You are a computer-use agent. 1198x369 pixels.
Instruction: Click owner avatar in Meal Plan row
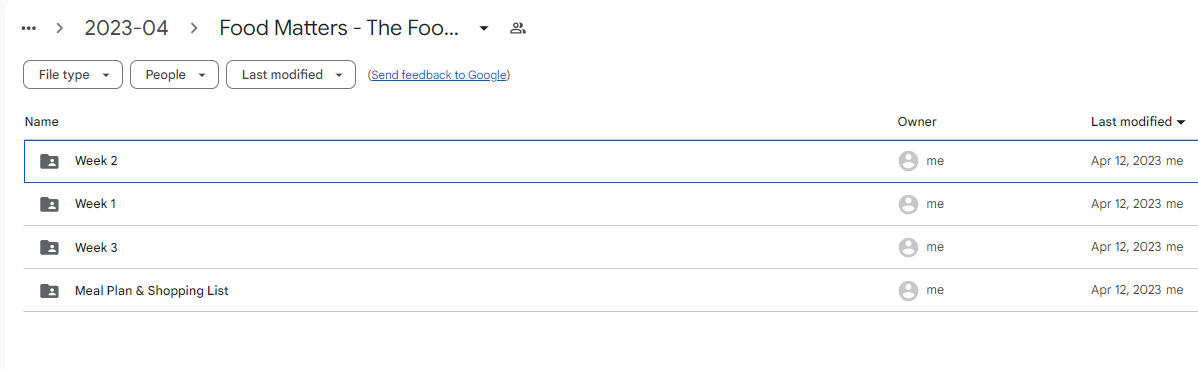pos(908,291)
